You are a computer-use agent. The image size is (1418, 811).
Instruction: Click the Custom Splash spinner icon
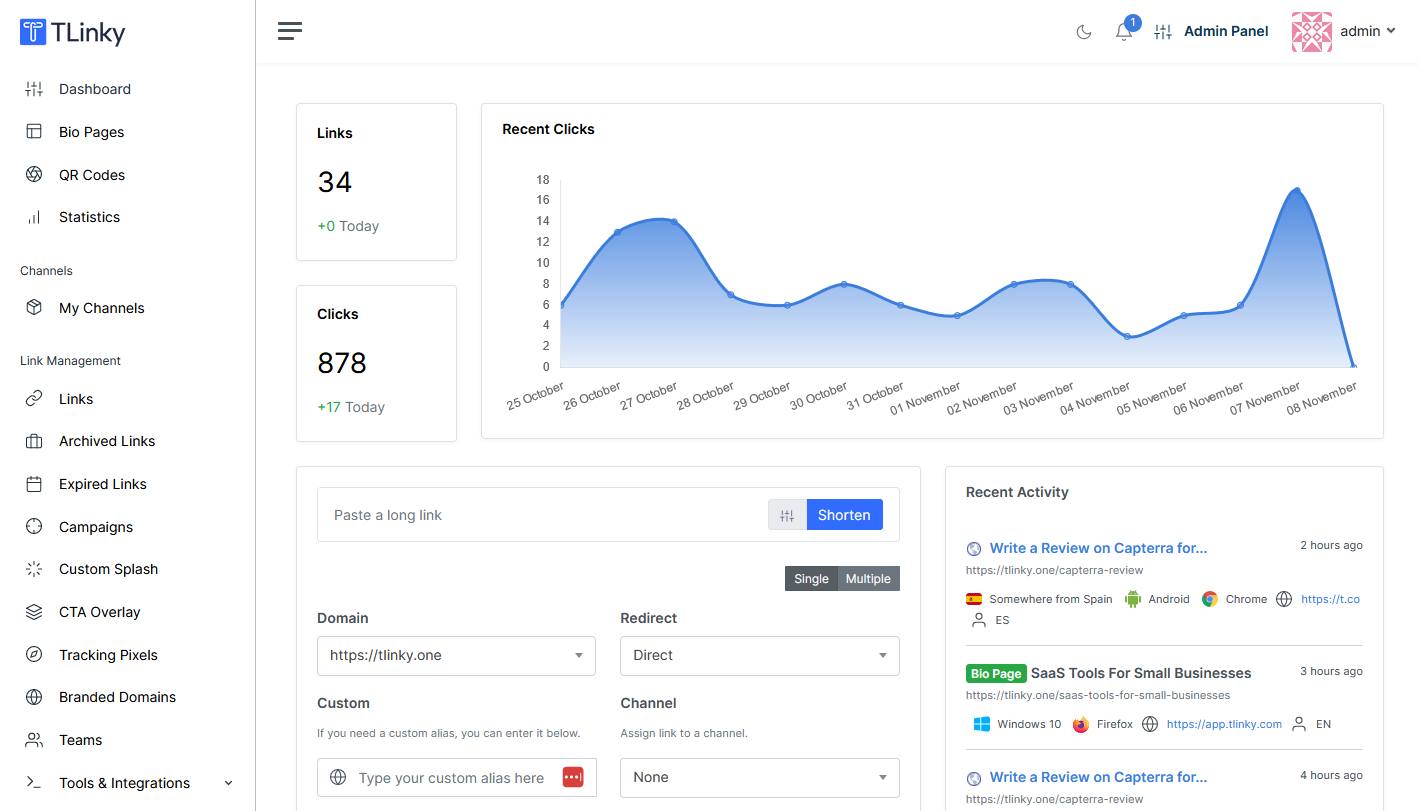34,569
